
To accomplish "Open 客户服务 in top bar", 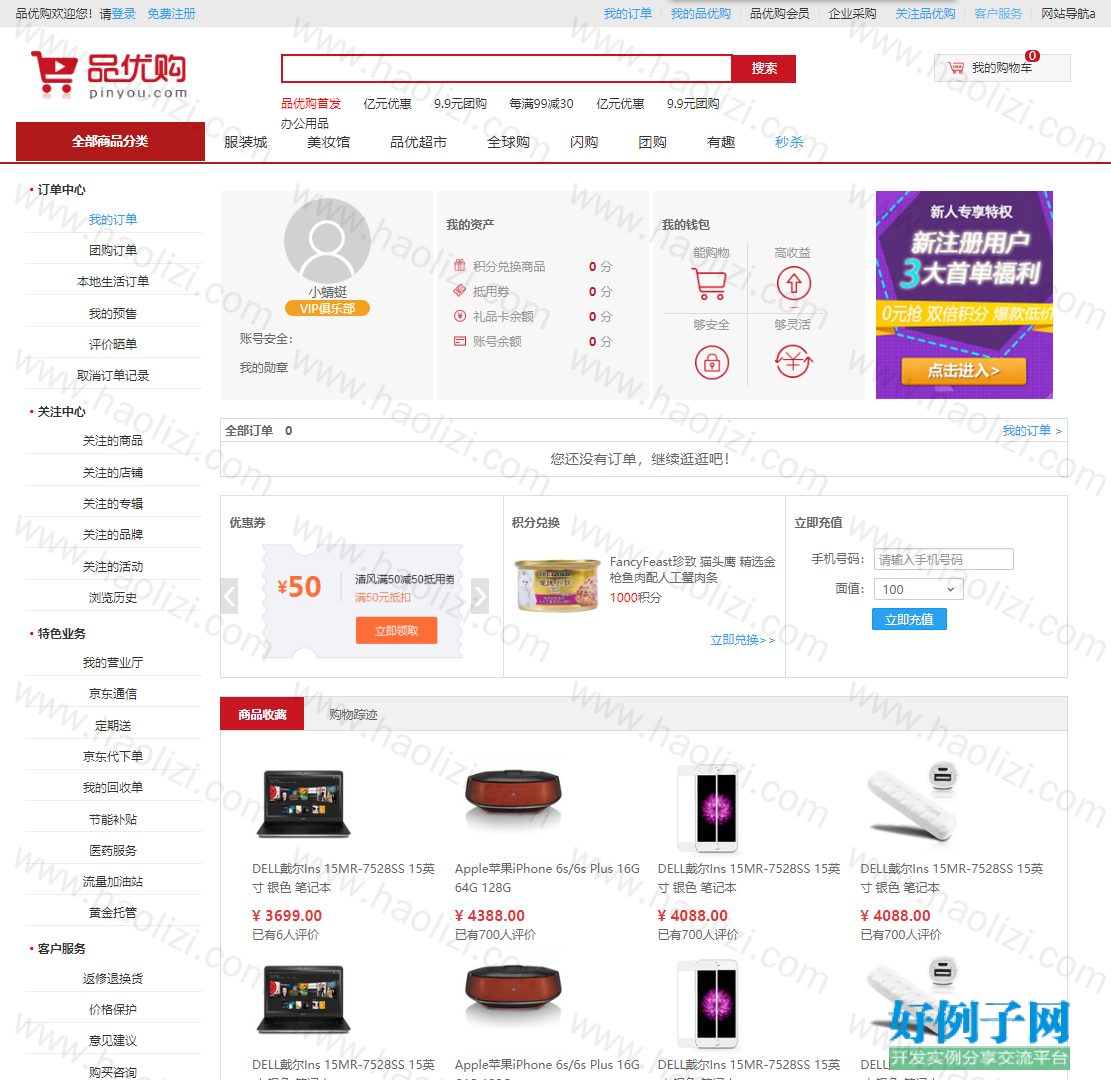I will (998, 13).
